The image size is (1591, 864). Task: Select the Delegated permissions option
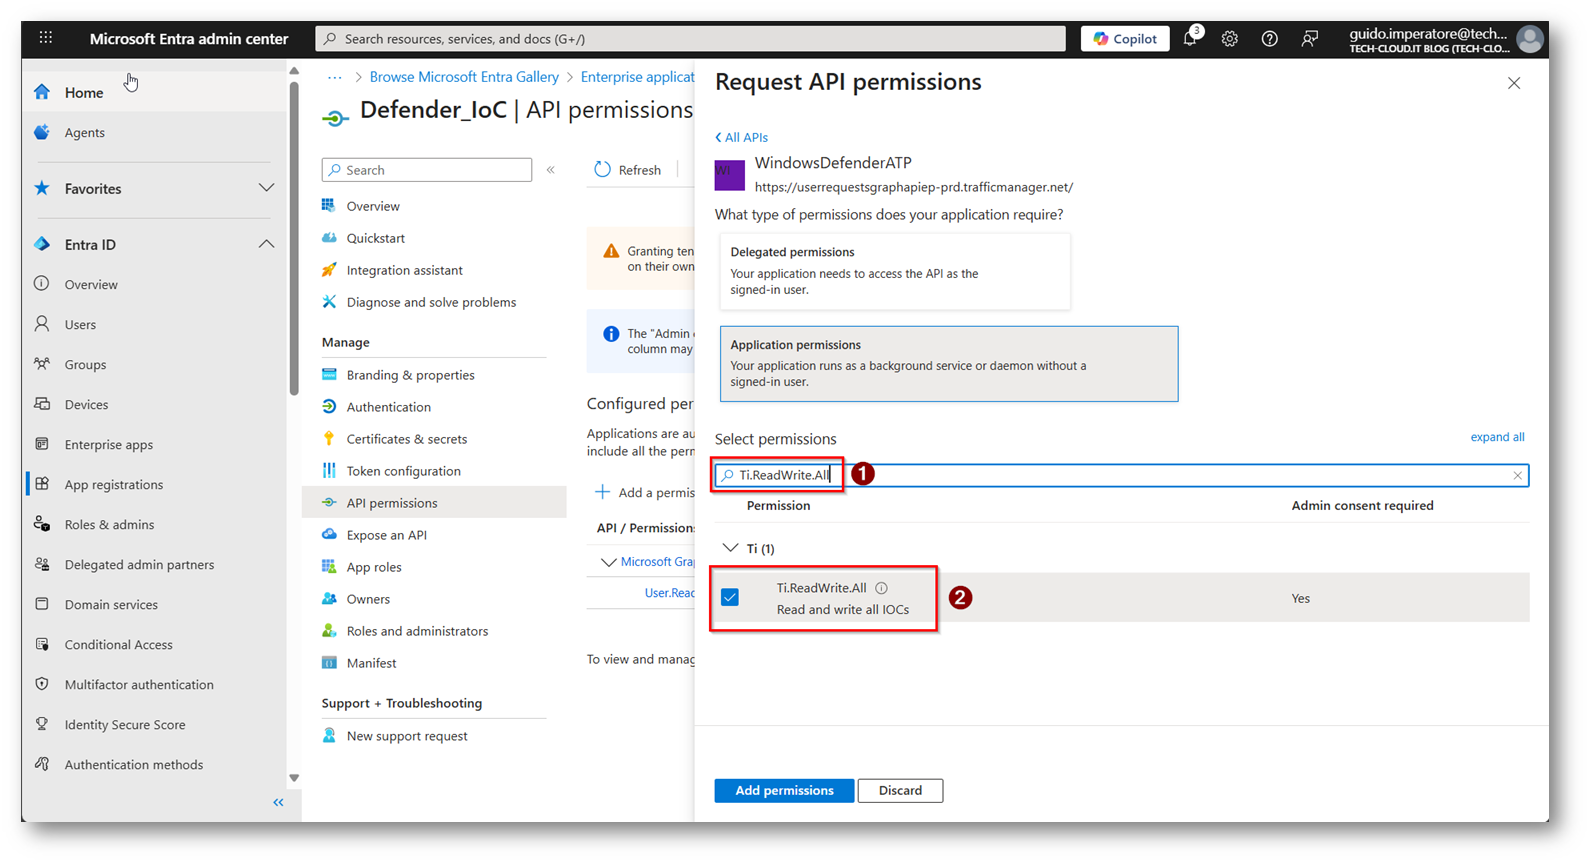click(894, 271)
